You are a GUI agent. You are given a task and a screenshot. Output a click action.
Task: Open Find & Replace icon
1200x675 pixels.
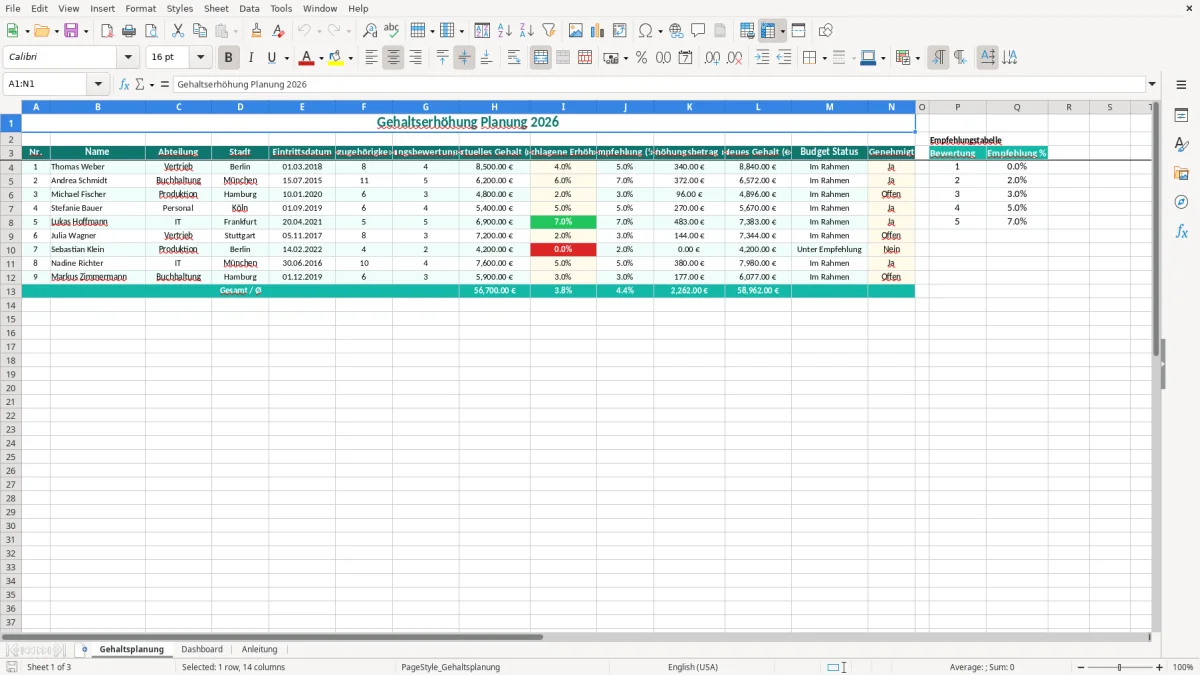tap(369, 31)
